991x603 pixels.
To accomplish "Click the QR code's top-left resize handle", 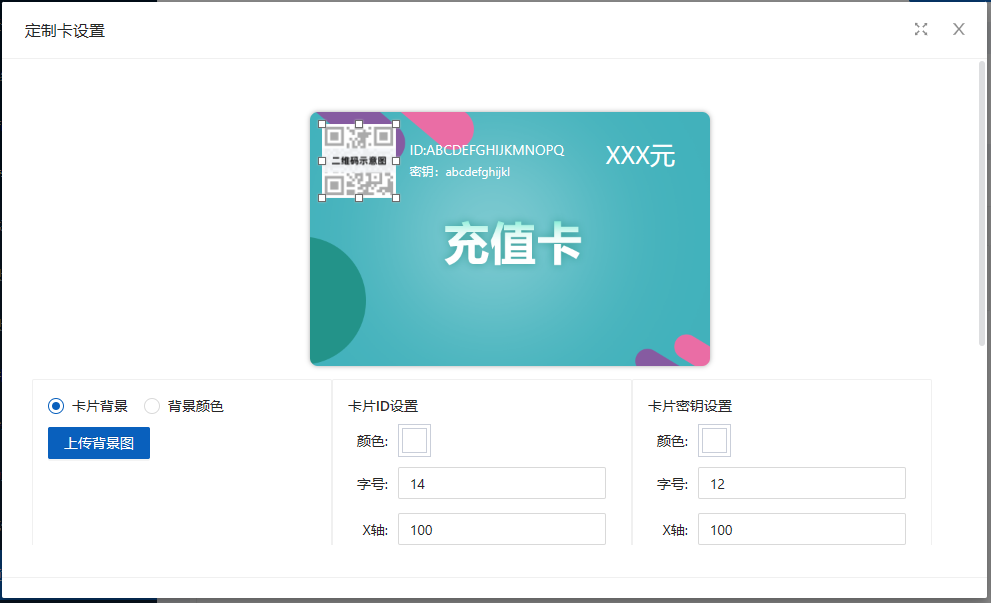I will pos(322,124).
